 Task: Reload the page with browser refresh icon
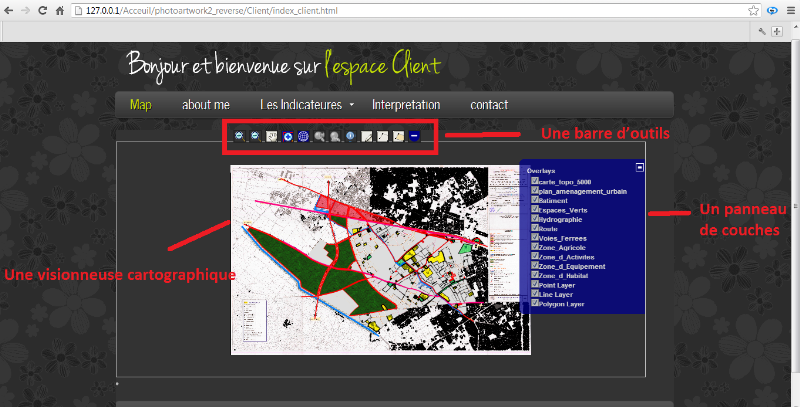(x=43, y=10)
